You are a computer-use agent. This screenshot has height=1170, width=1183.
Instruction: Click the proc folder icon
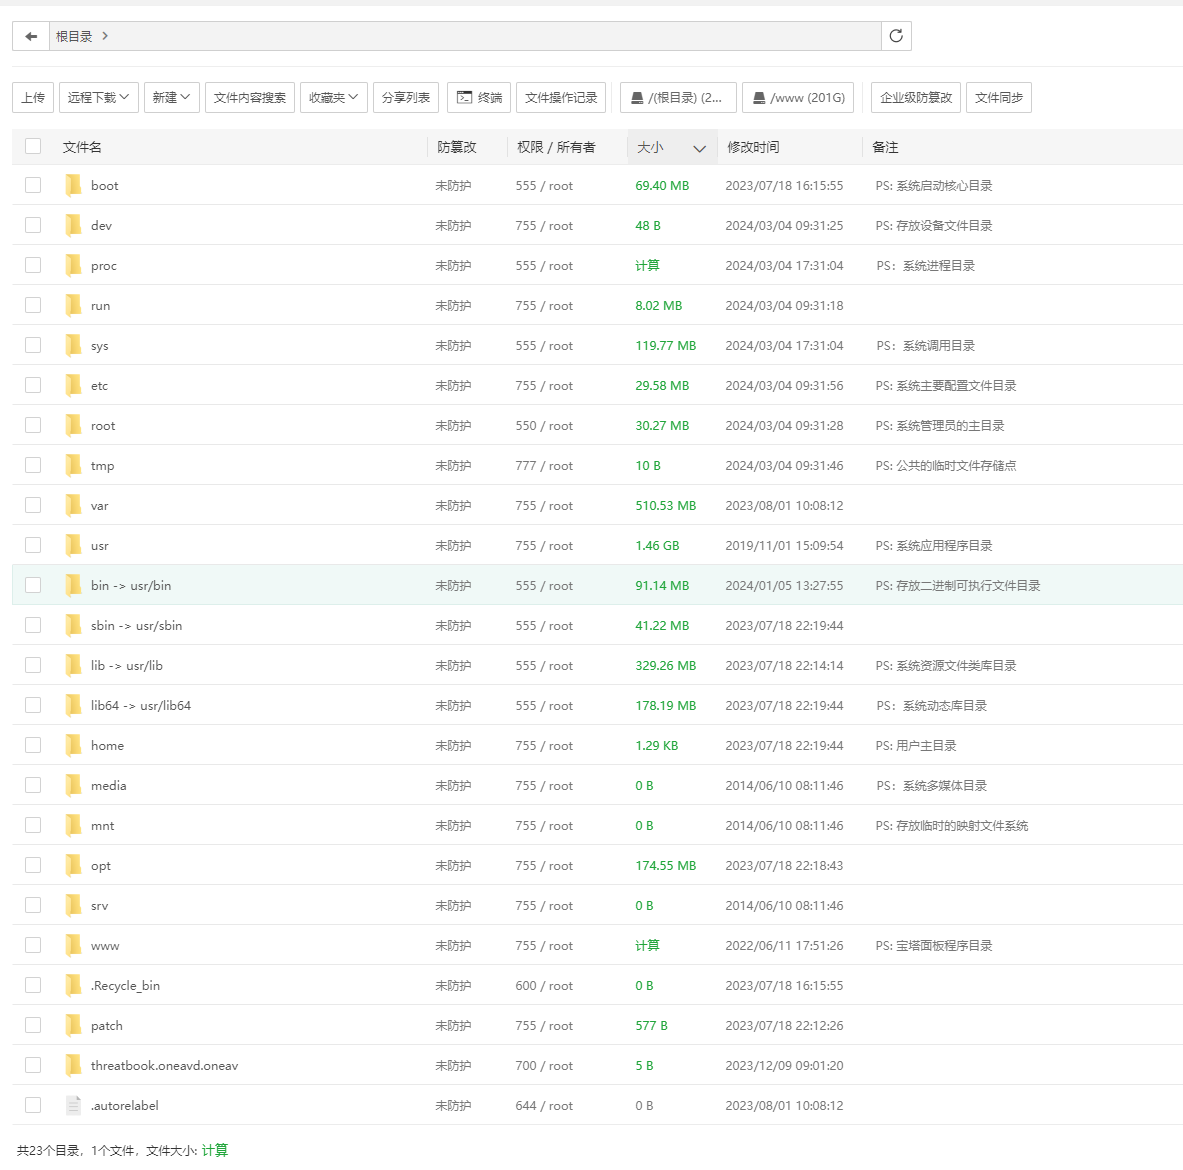click(73, 266)
